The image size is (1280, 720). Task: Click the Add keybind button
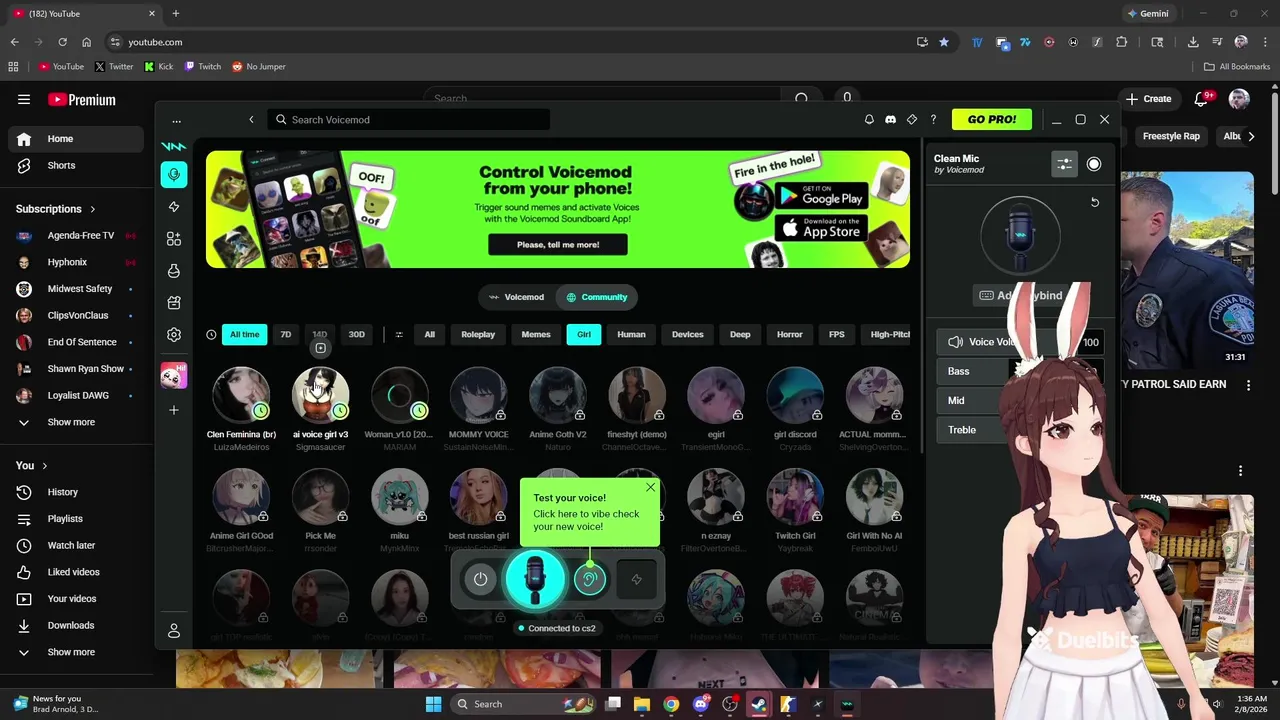click(1020, 296)
